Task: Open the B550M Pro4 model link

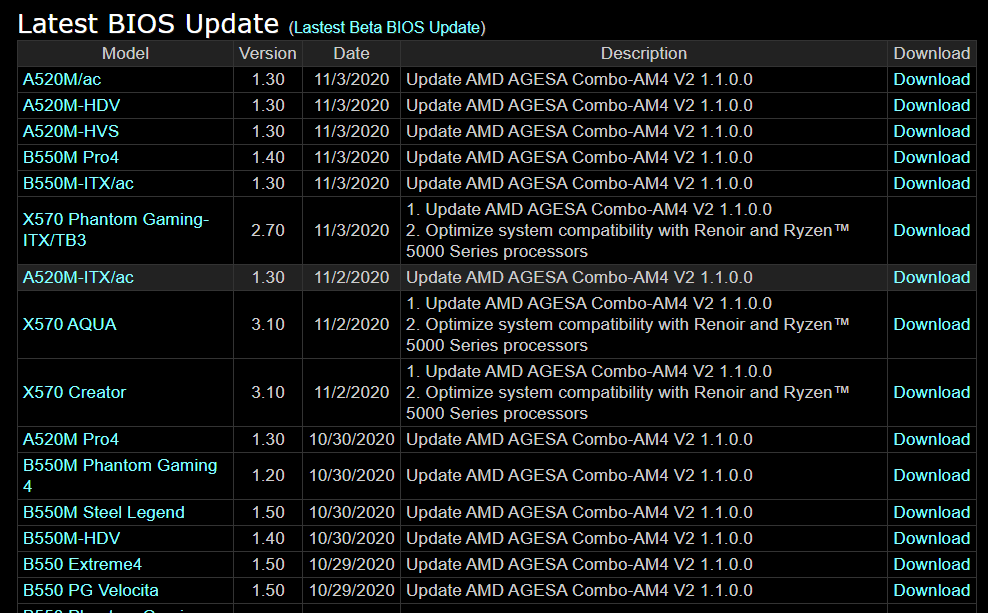Action: tap(71, 157)
